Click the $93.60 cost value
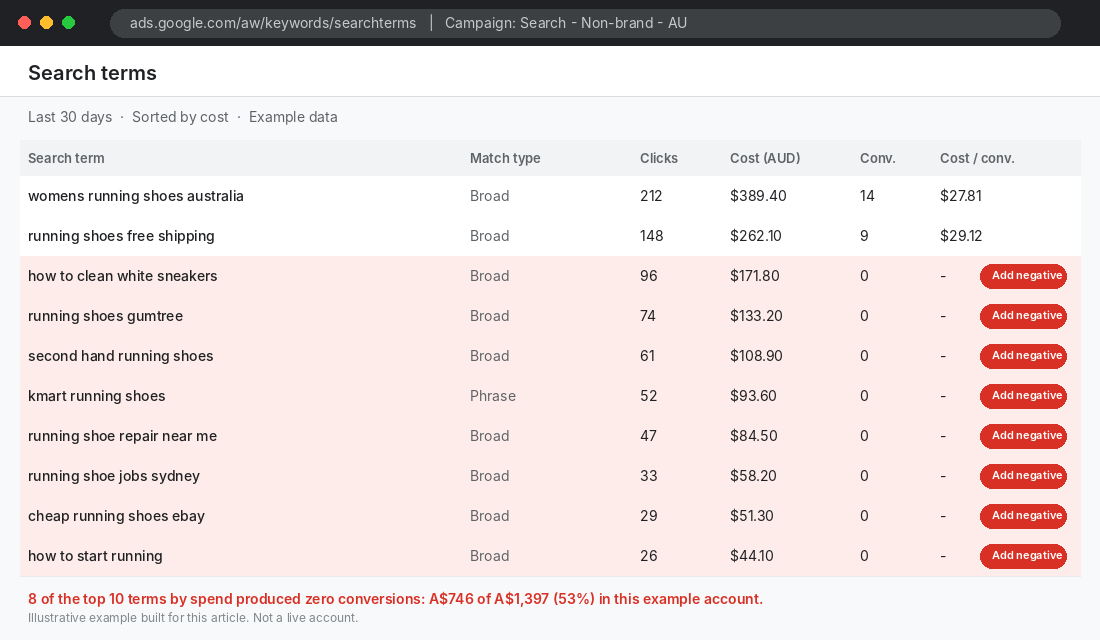 pyautogui.click(x=753, y=396)
